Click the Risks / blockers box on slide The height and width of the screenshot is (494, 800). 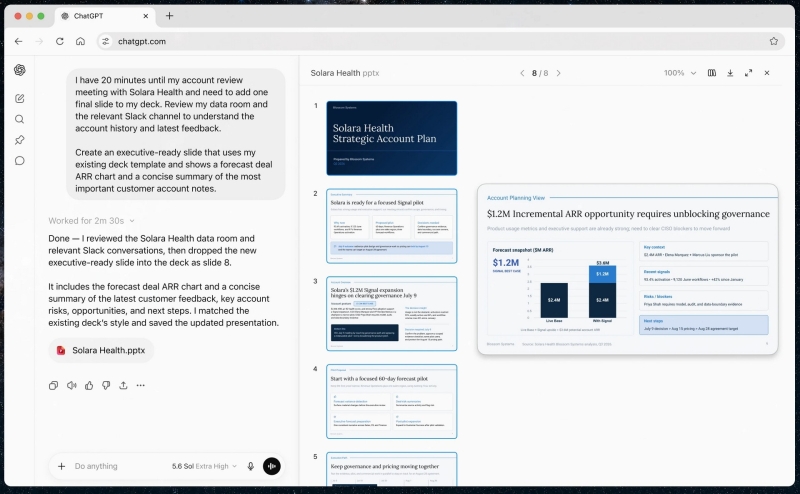click(704, 301)
